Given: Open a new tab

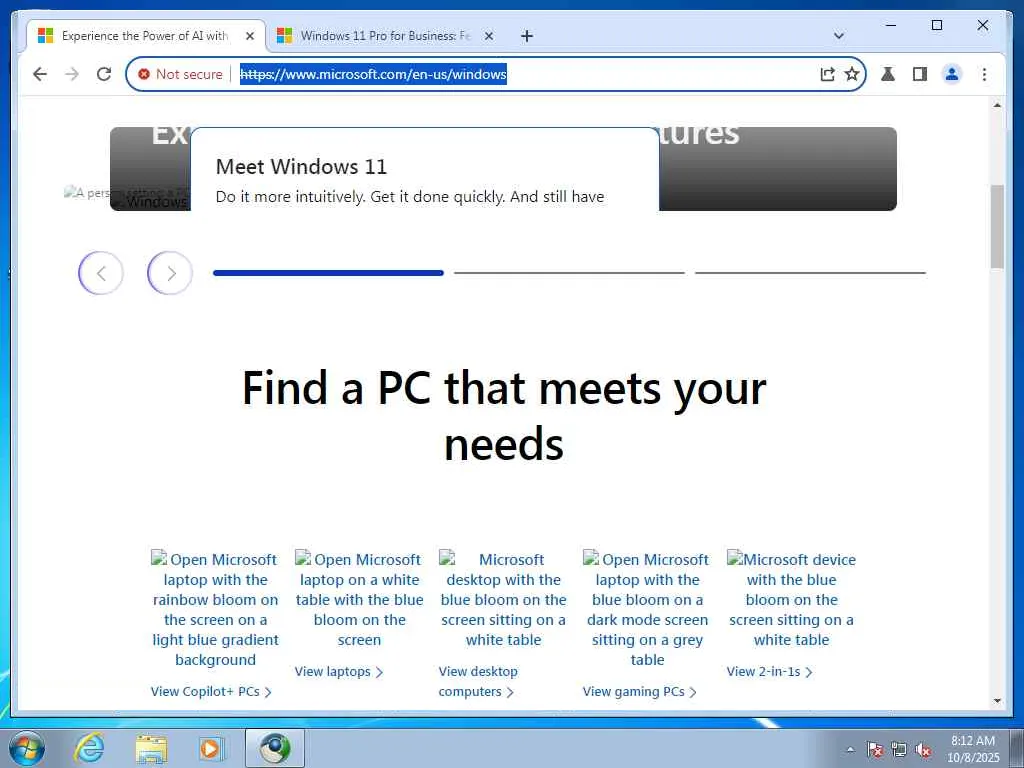Looking at the screenshot, I should coord(527,36).
